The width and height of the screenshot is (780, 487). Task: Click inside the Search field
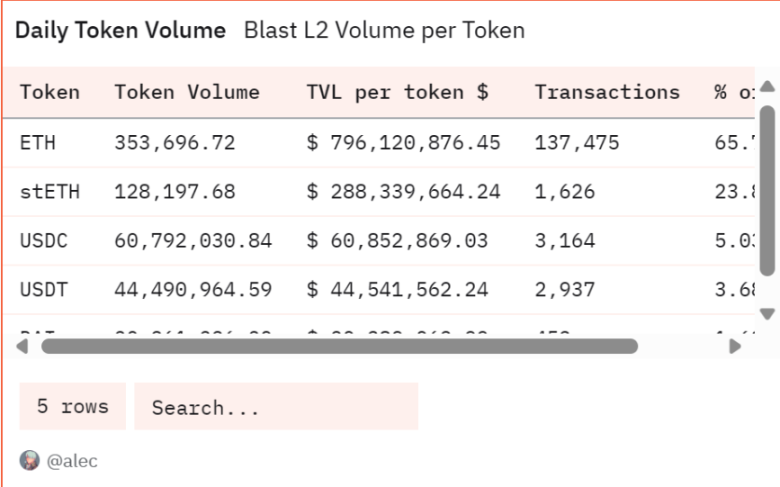275,407
